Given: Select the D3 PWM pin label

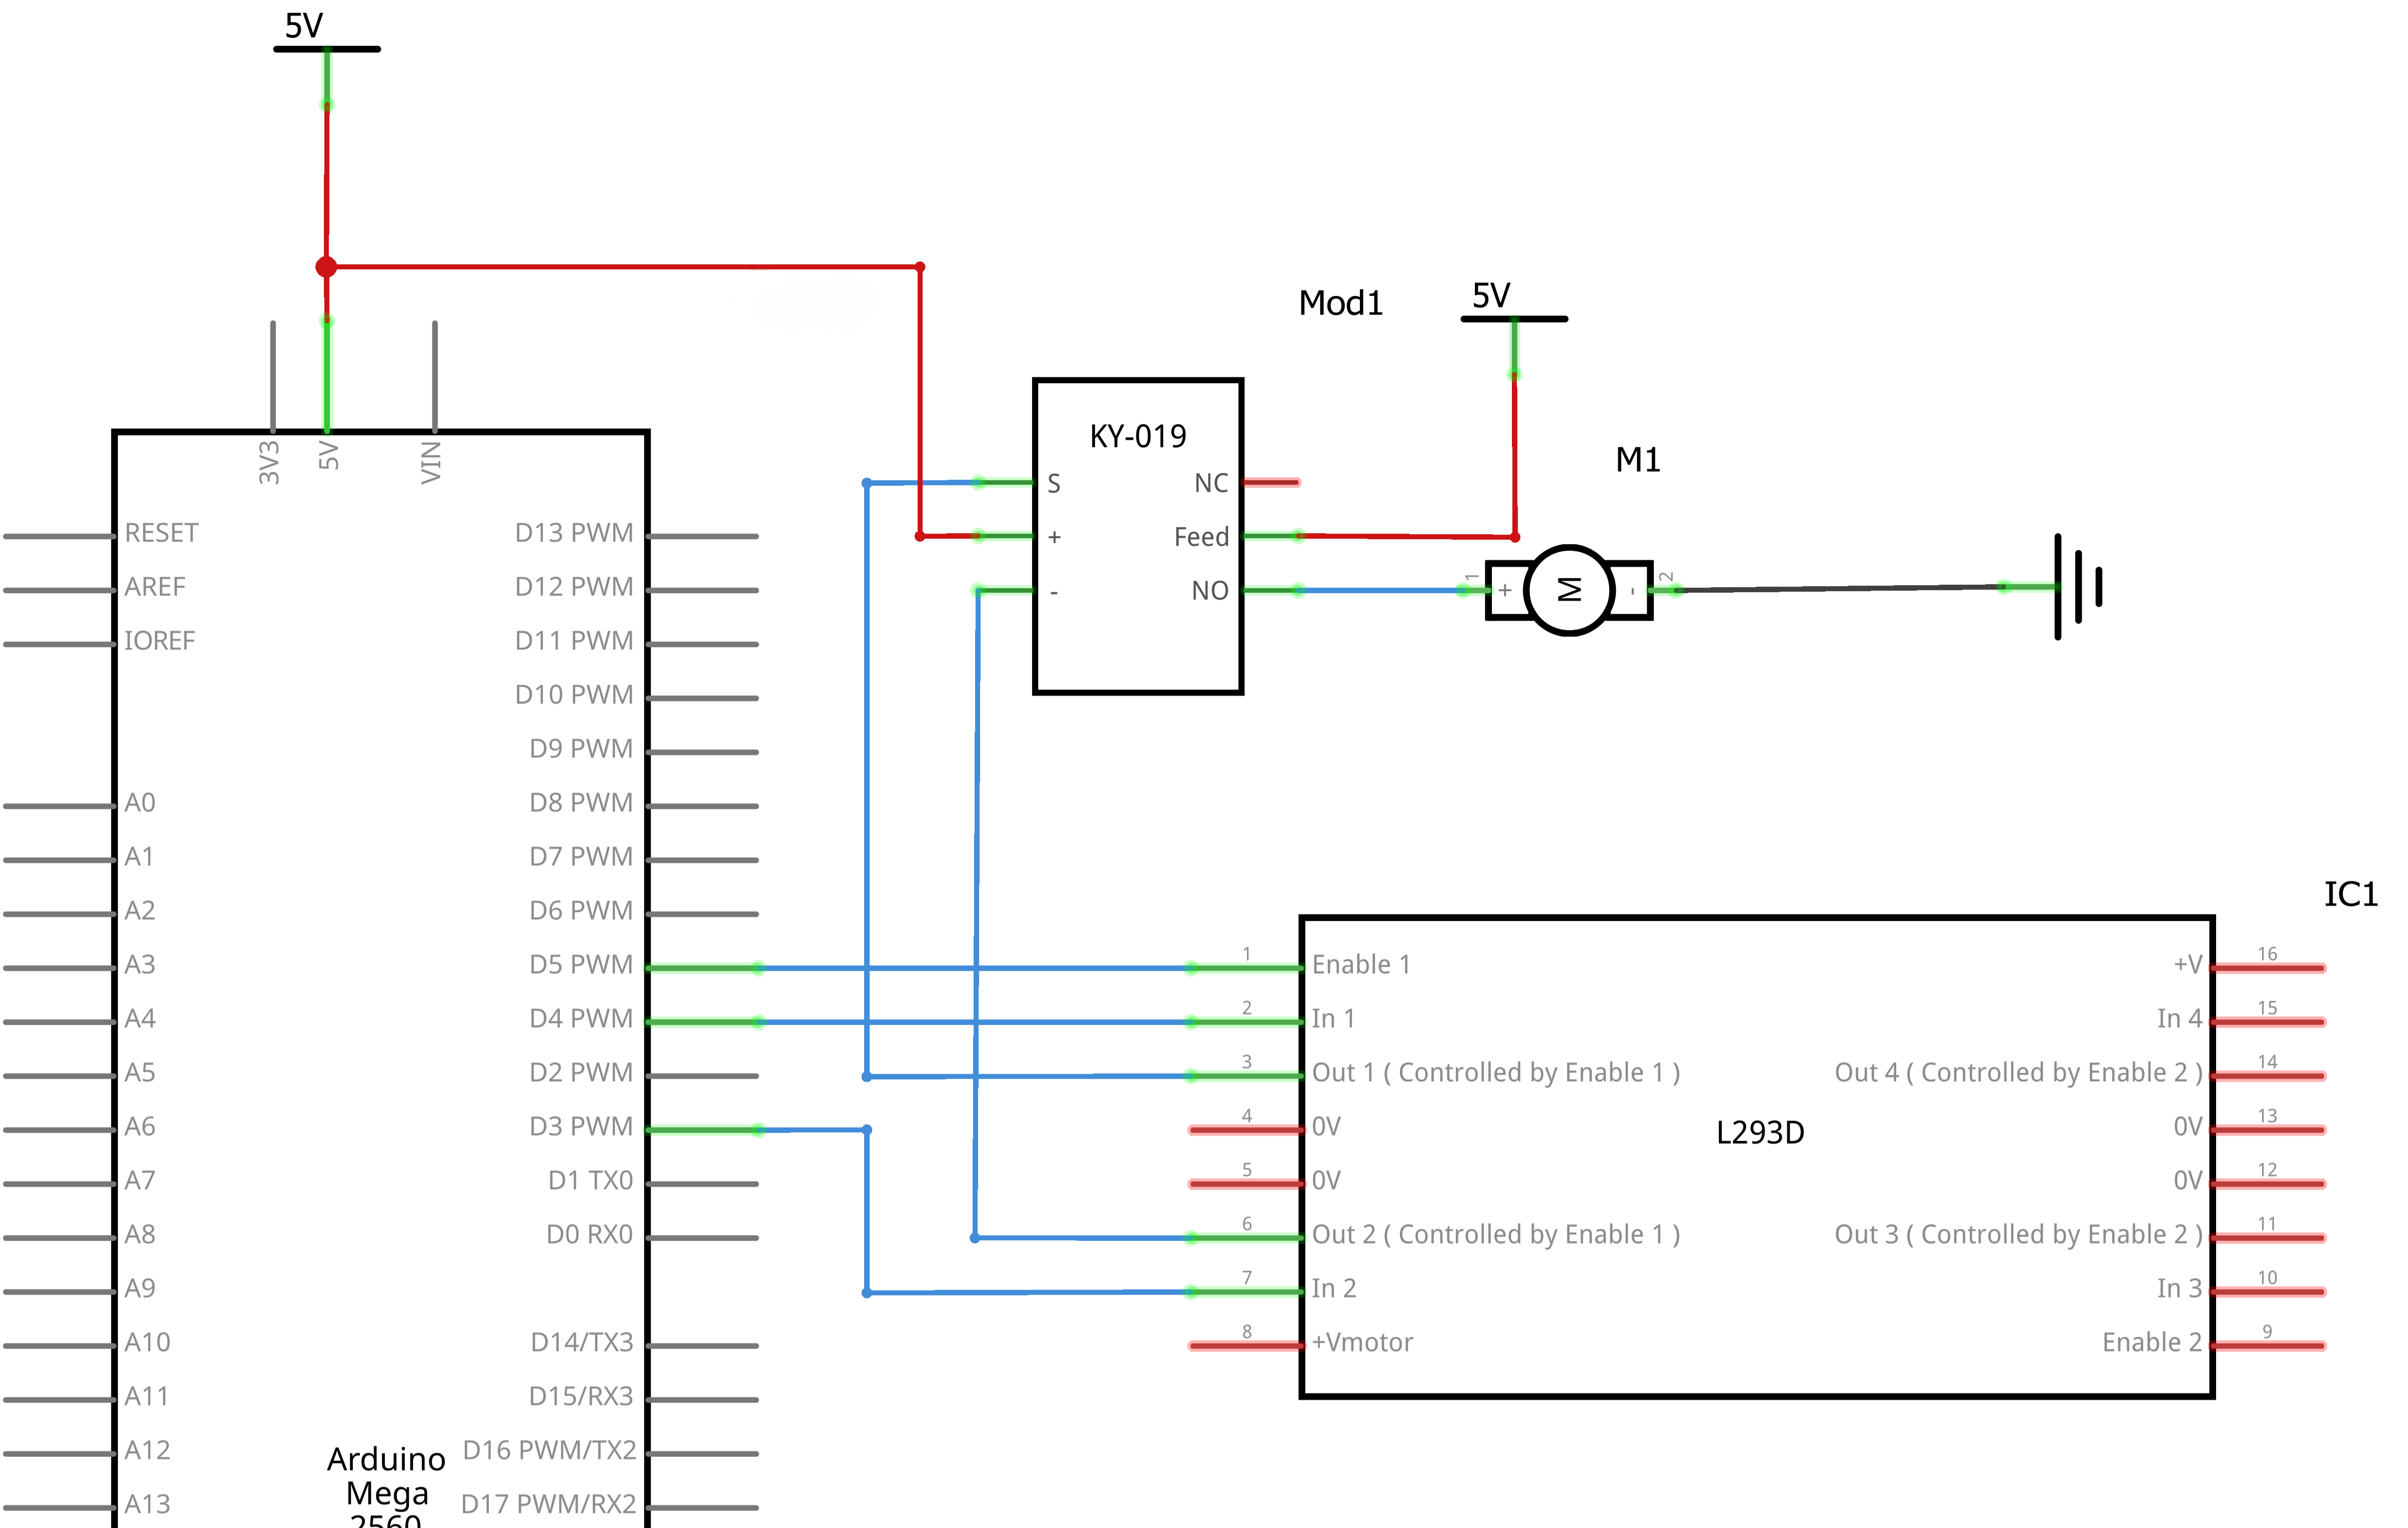Looking at the screenshot, I should tap(581, 1127).
